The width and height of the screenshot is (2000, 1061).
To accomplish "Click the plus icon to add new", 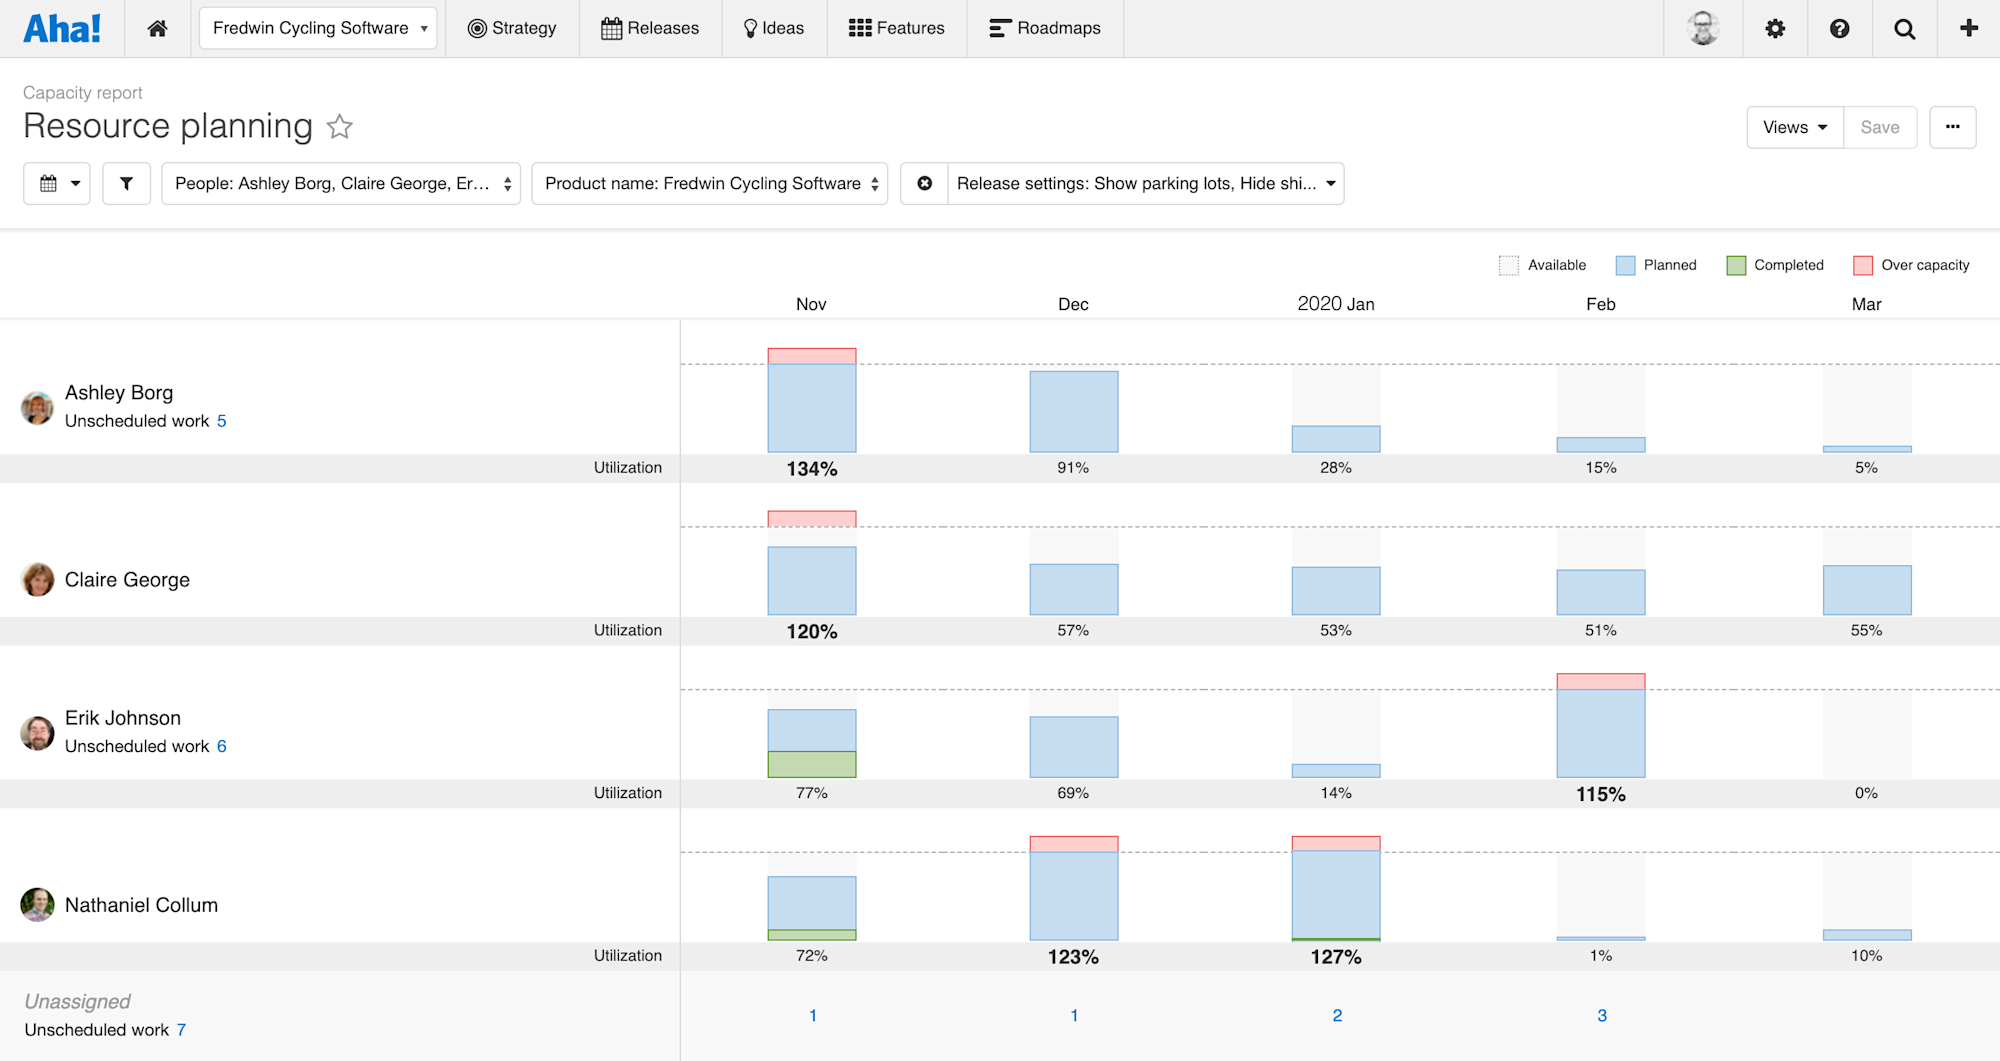I will 1967,28.
